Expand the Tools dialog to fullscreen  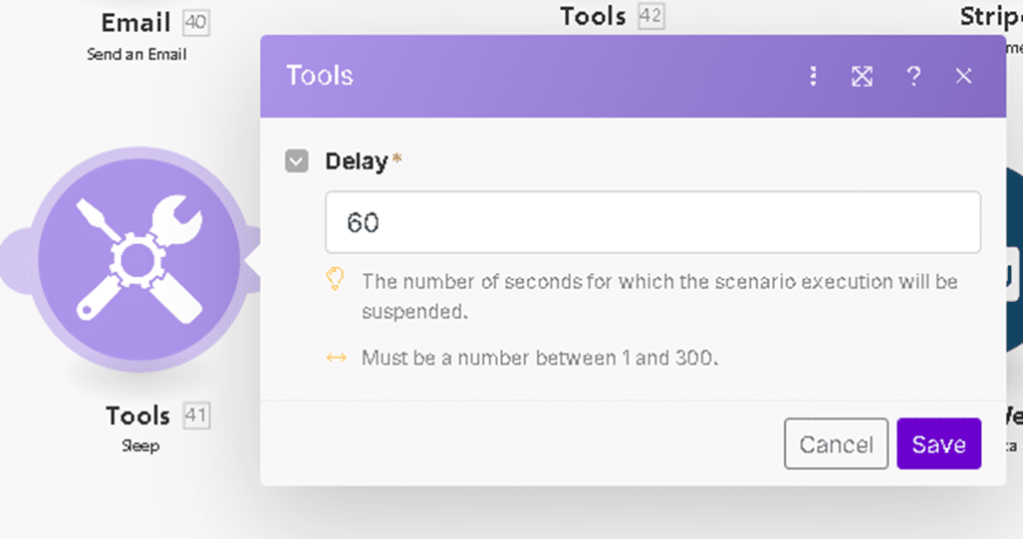[x=862, y=76]
